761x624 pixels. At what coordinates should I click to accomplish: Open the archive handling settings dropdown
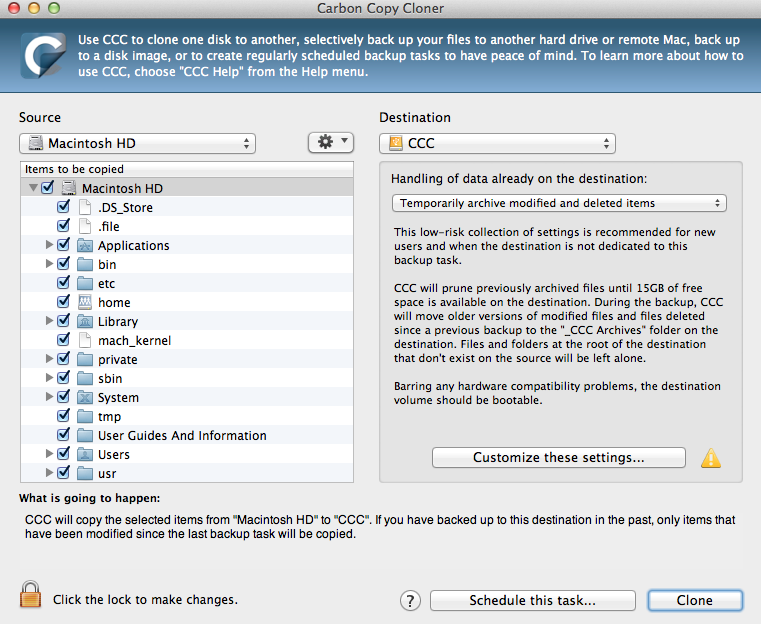coord(559,203)
